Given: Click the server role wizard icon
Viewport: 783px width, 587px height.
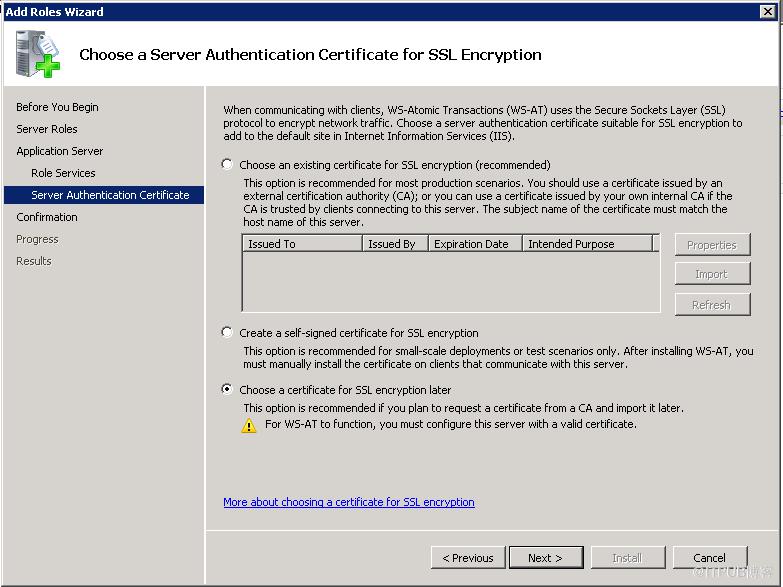Looking at the screenshot, I should click(x=37, y=54).
